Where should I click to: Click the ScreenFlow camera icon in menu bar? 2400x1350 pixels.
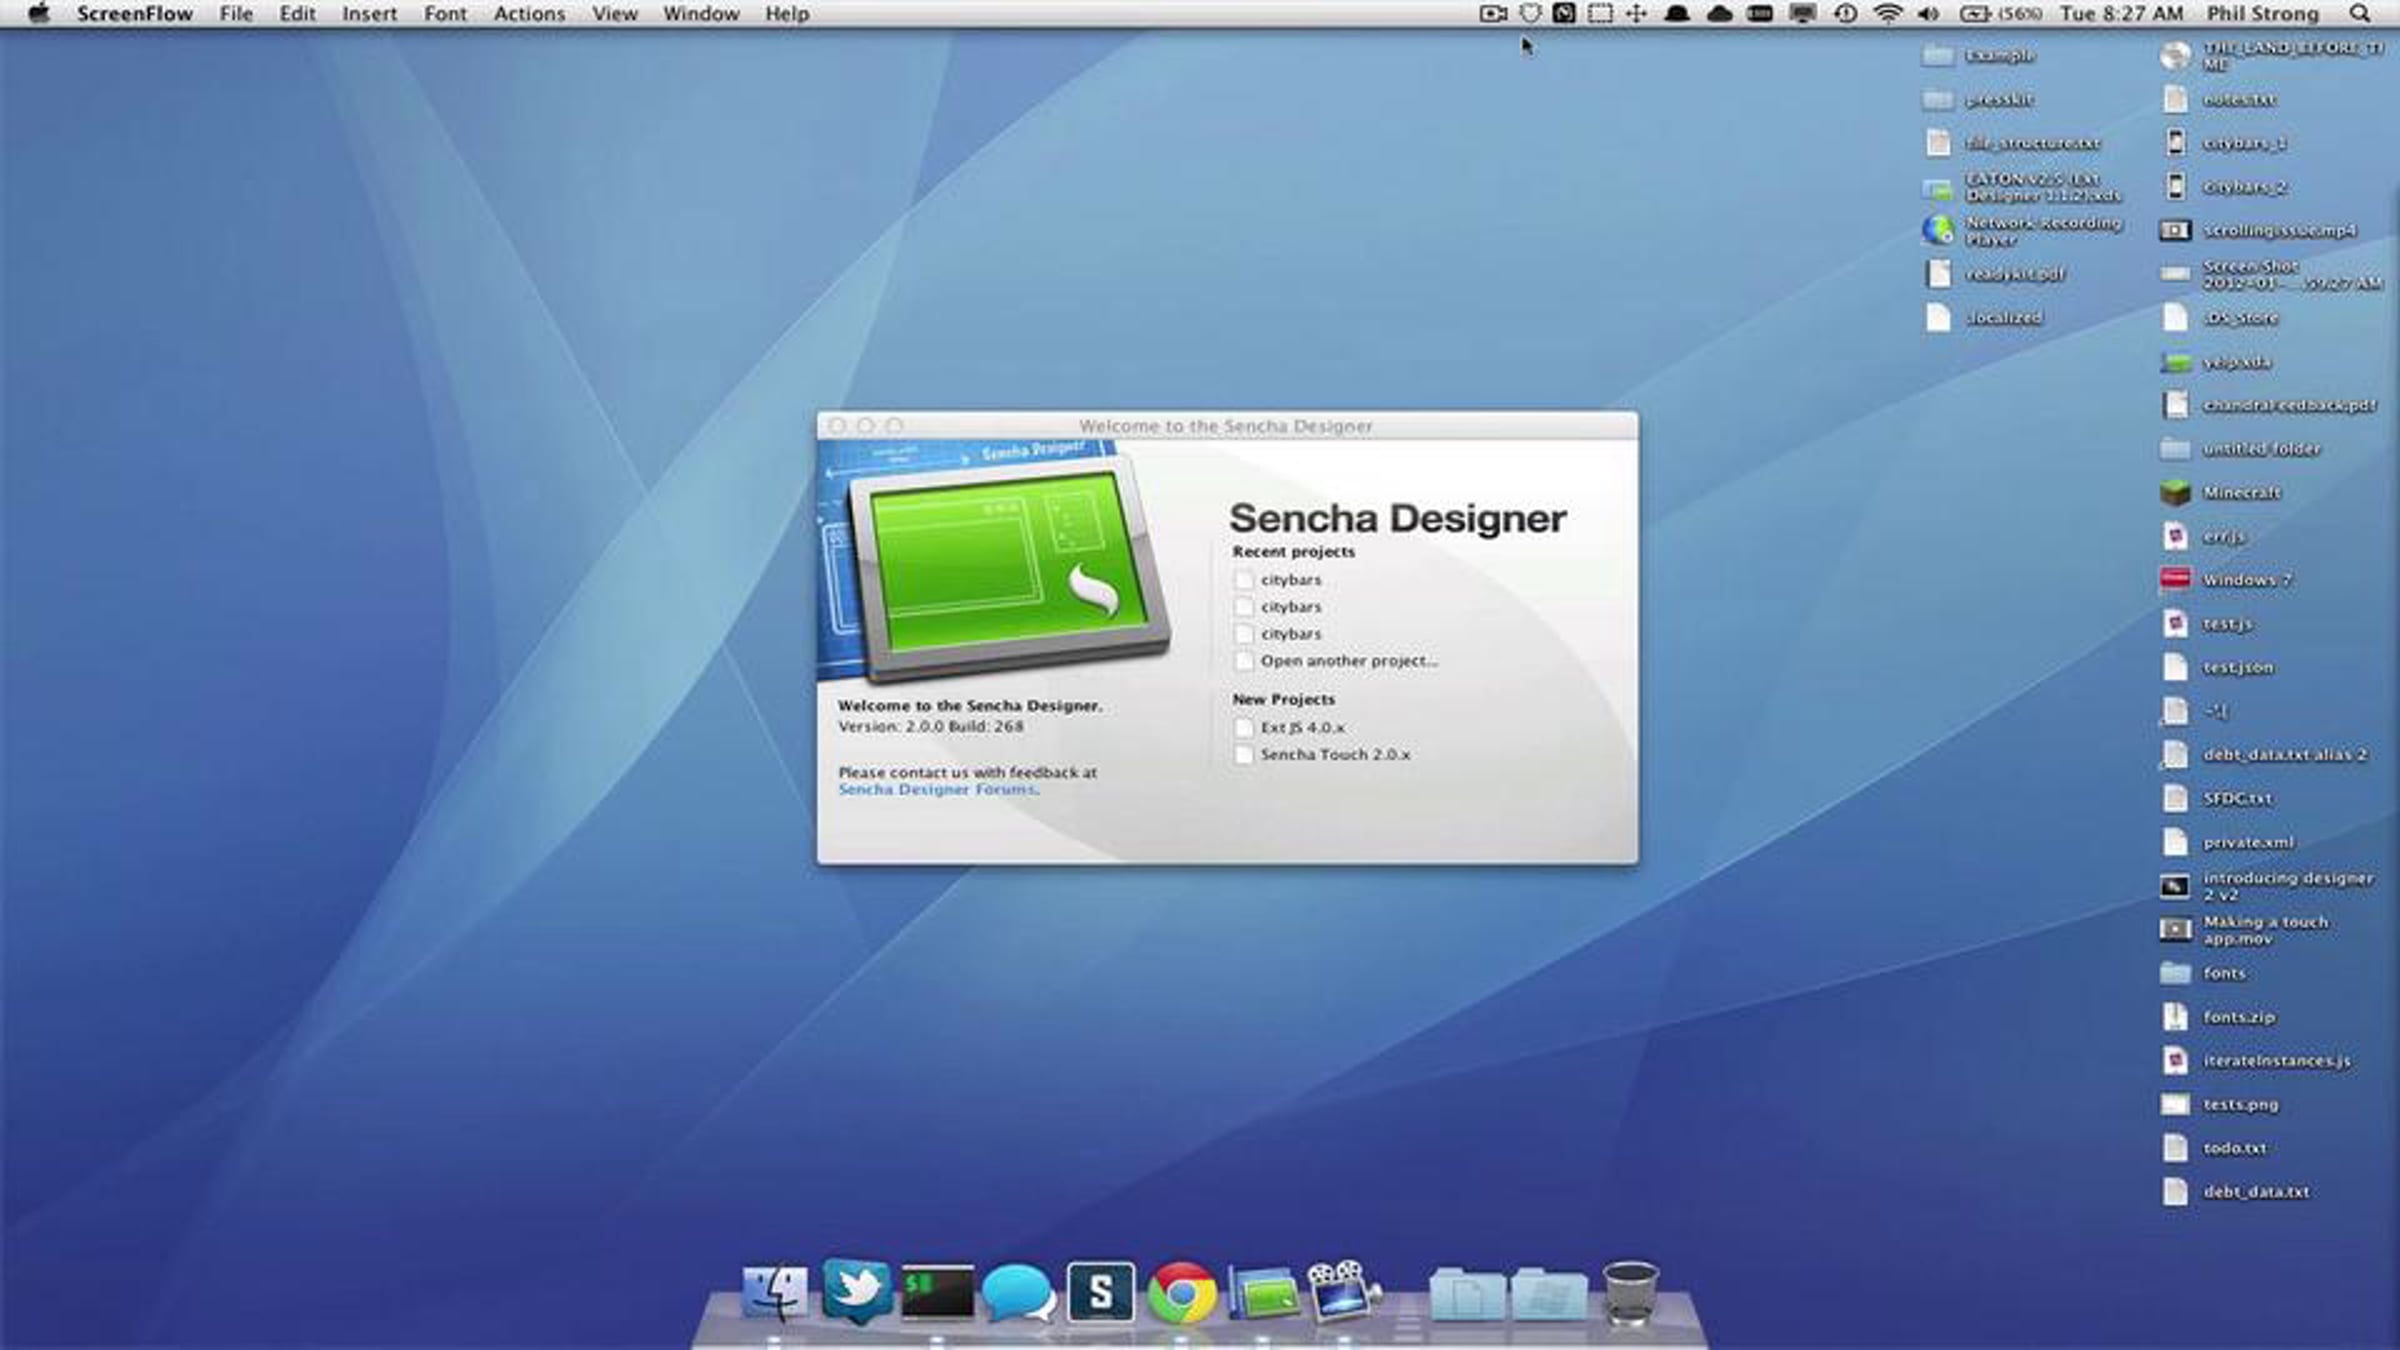point(1493,14)
